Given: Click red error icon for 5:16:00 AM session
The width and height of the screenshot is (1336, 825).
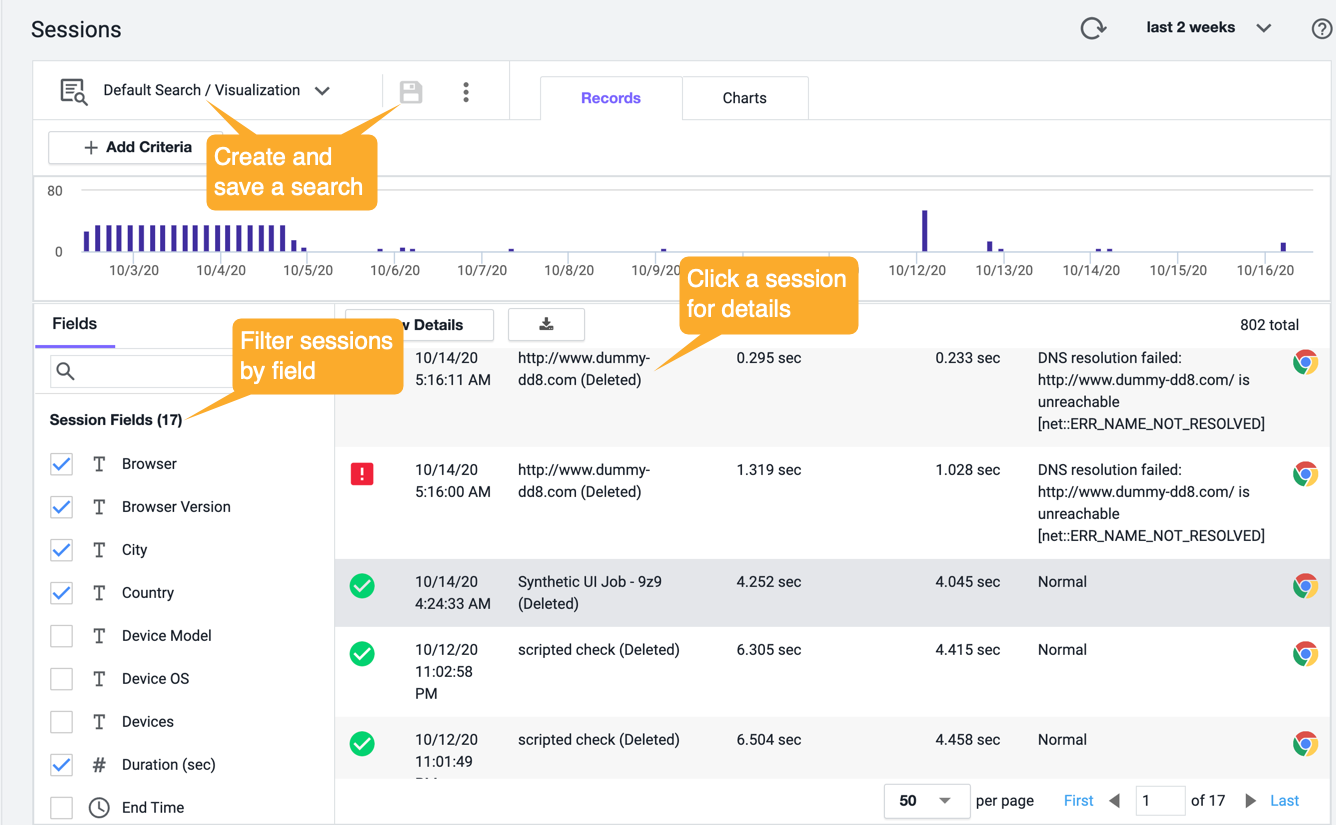Looking at the screenshot, I should click(362, 473).
